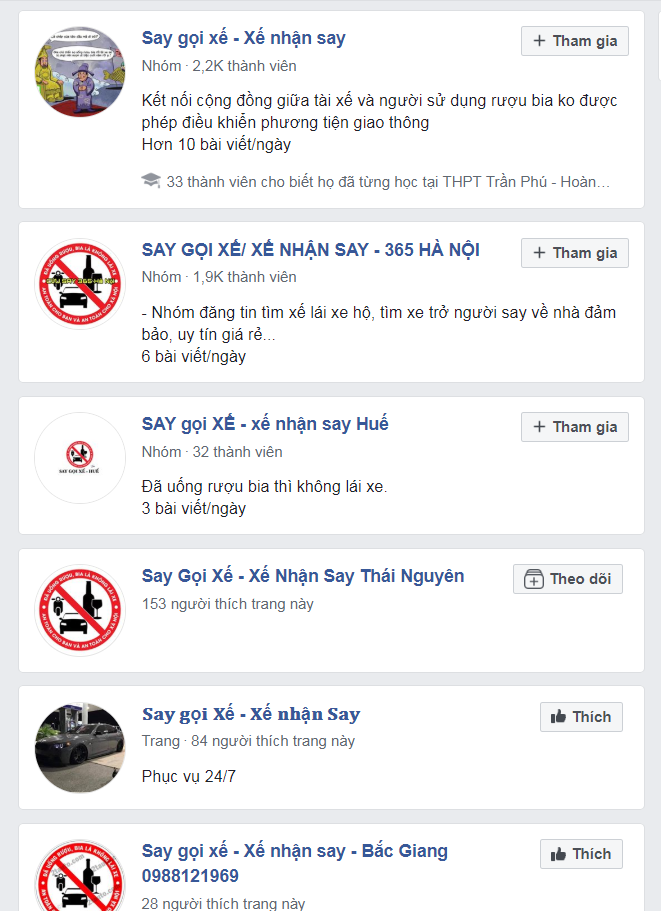The image size is (661, 911).
Task: Open 'SAY GỌI XẾ/ XẾ NHẬN SAY - 365 HÀ NỘI' link
Action: coord(311,250)
